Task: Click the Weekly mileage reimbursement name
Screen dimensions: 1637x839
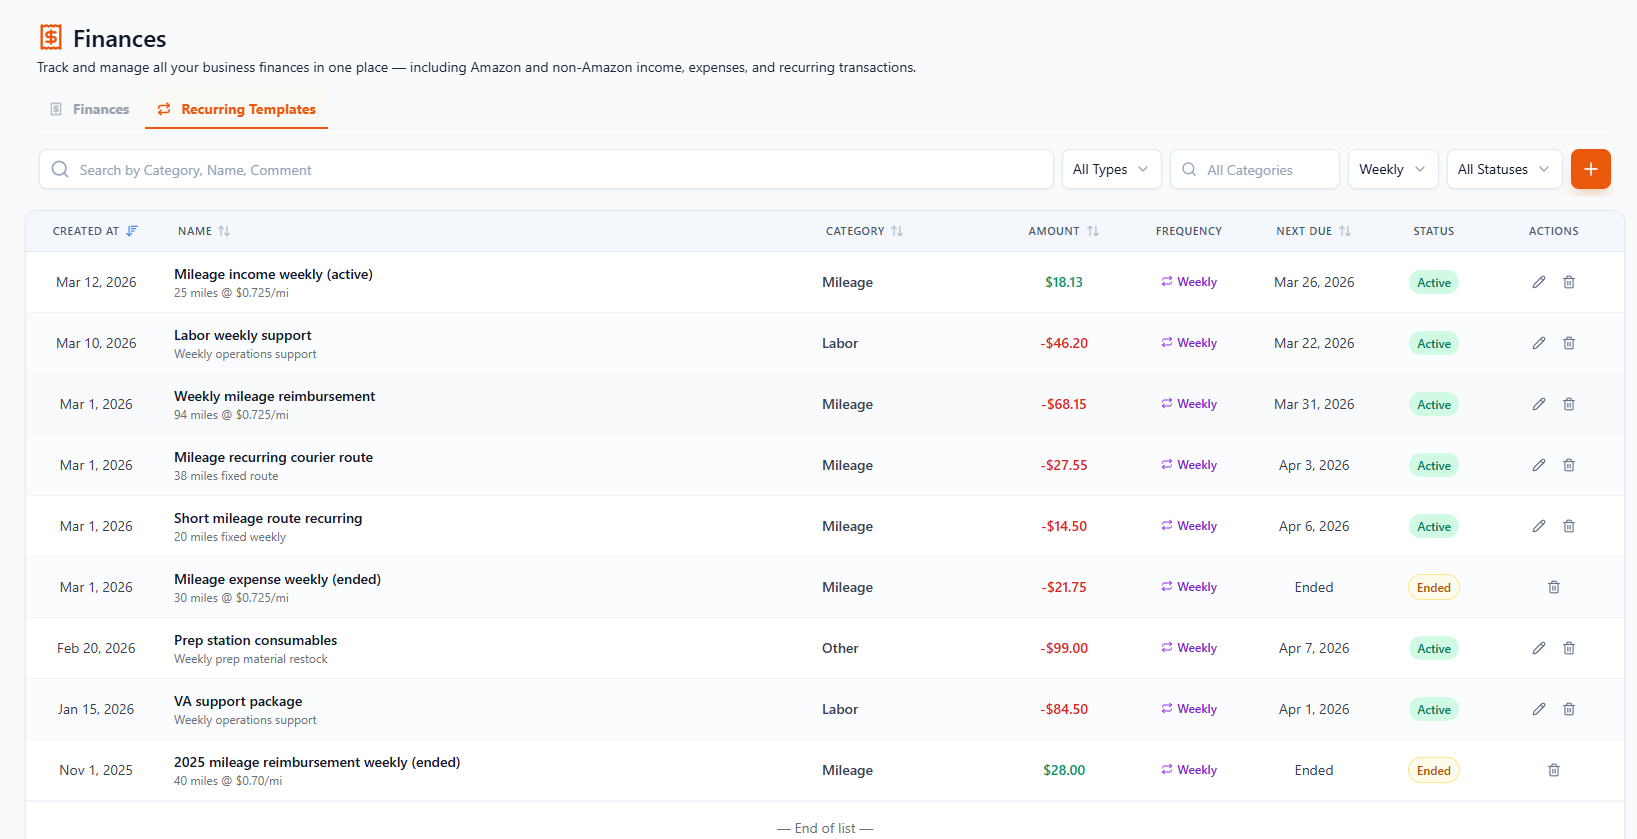Action: click(274, 396)
